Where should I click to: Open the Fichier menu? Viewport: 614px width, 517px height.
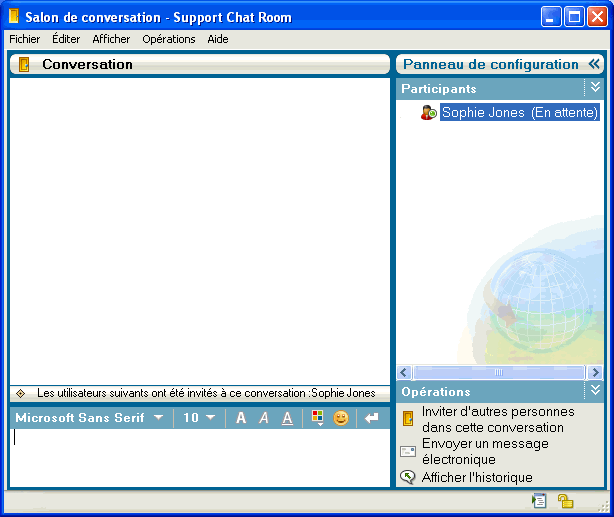coord(25,39)
